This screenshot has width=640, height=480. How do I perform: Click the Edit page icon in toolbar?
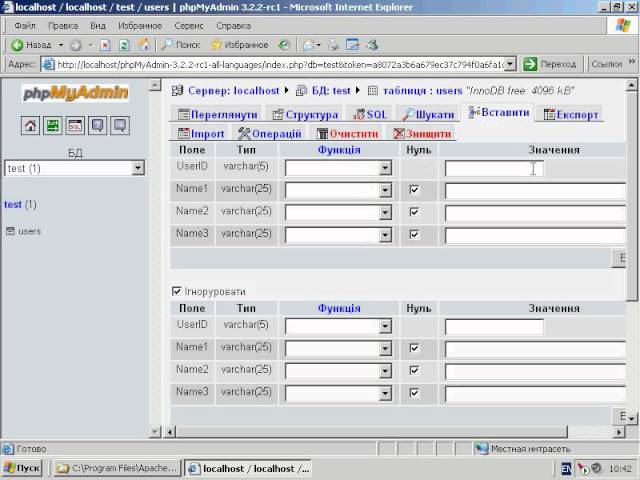pyautogui.click(x=352, y=45)
